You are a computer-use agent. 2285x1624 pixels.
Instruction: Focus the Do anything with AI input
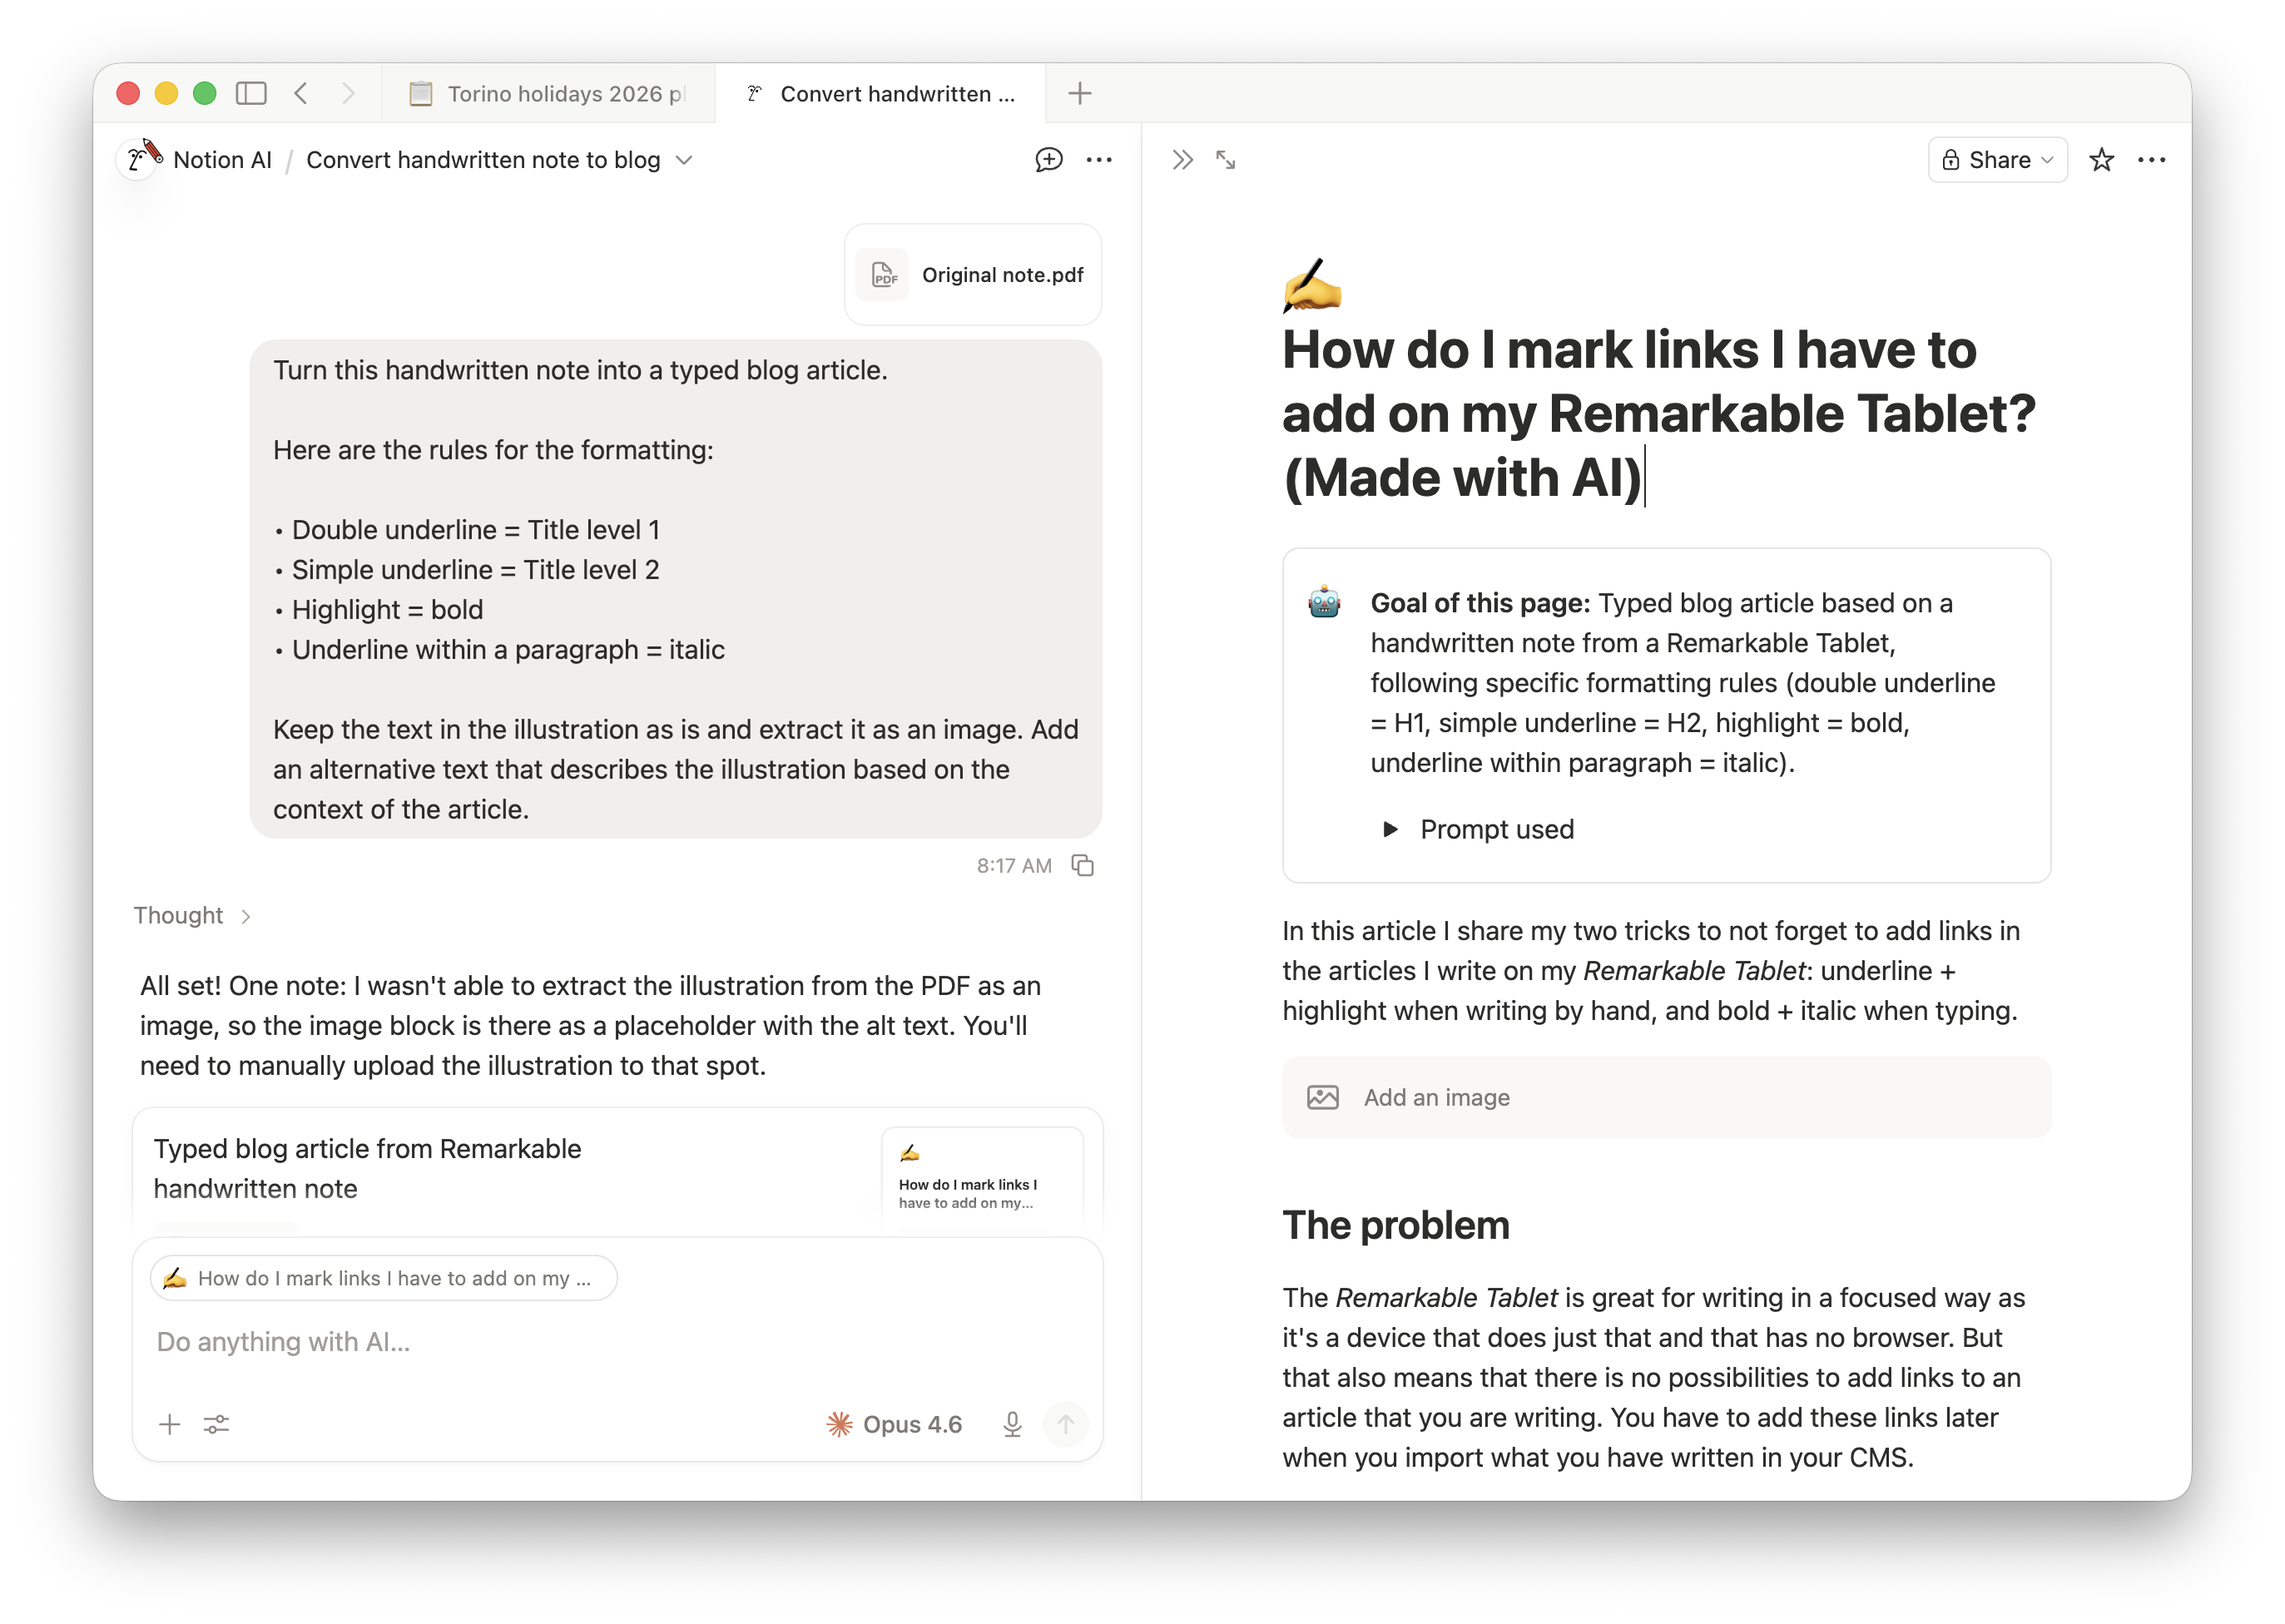[x=600, y=1342]
